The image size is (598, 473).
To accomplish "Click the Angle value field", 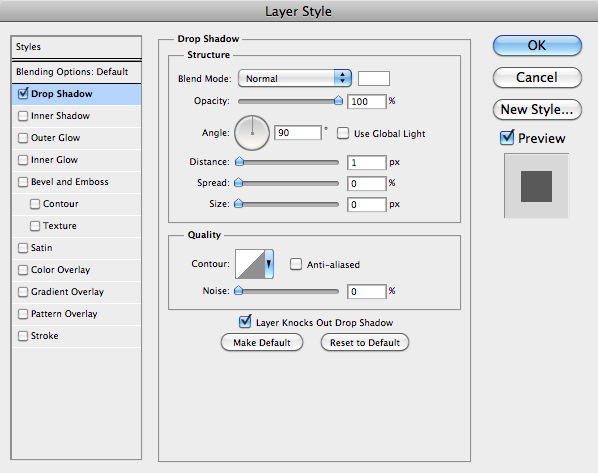I will [298, 133].
